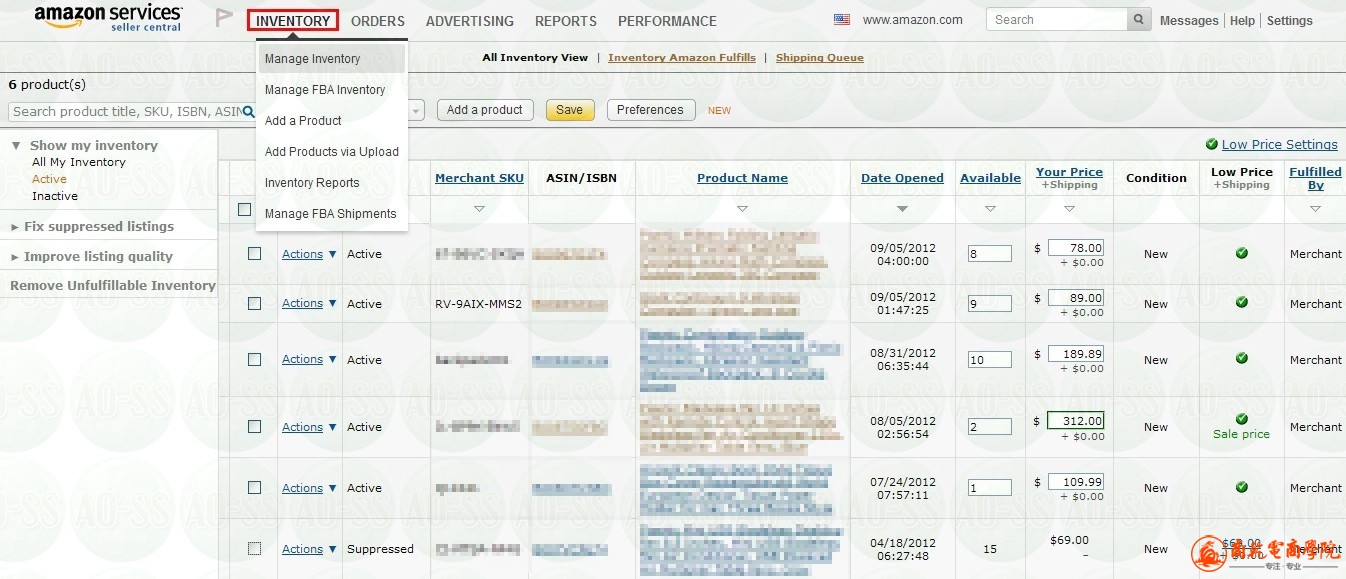1346x579 pixels.
Task: Open the REPORTS menu
Action: coord(566,21)
